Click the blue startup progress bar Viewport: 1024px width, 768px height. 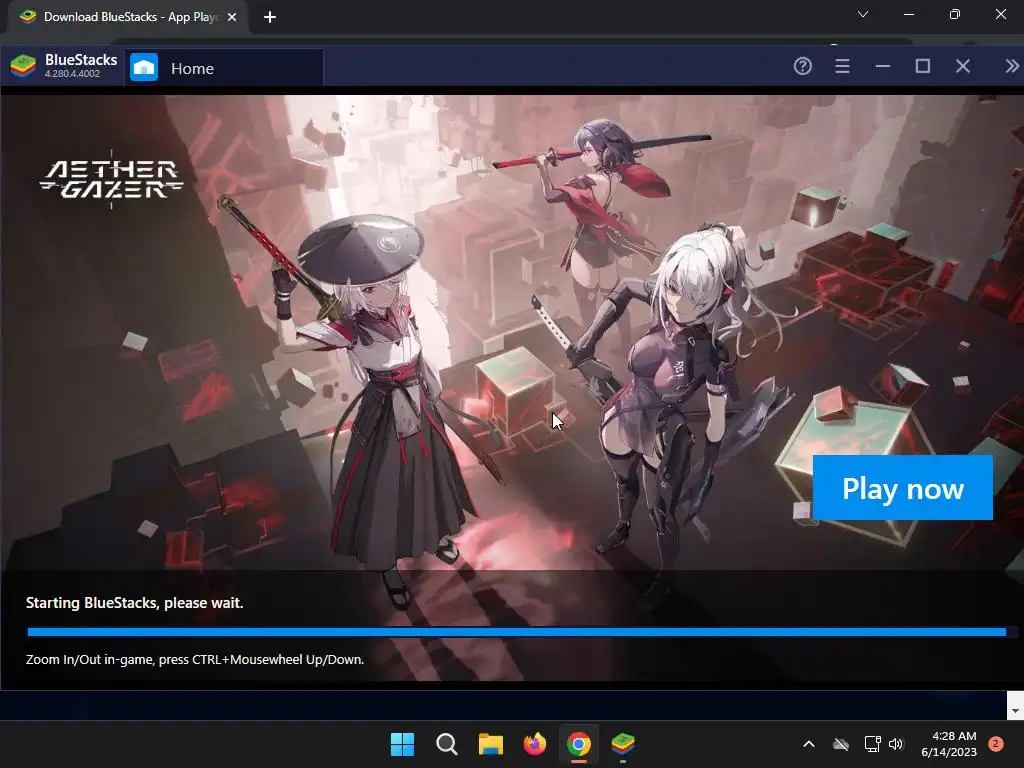[517, 632]
